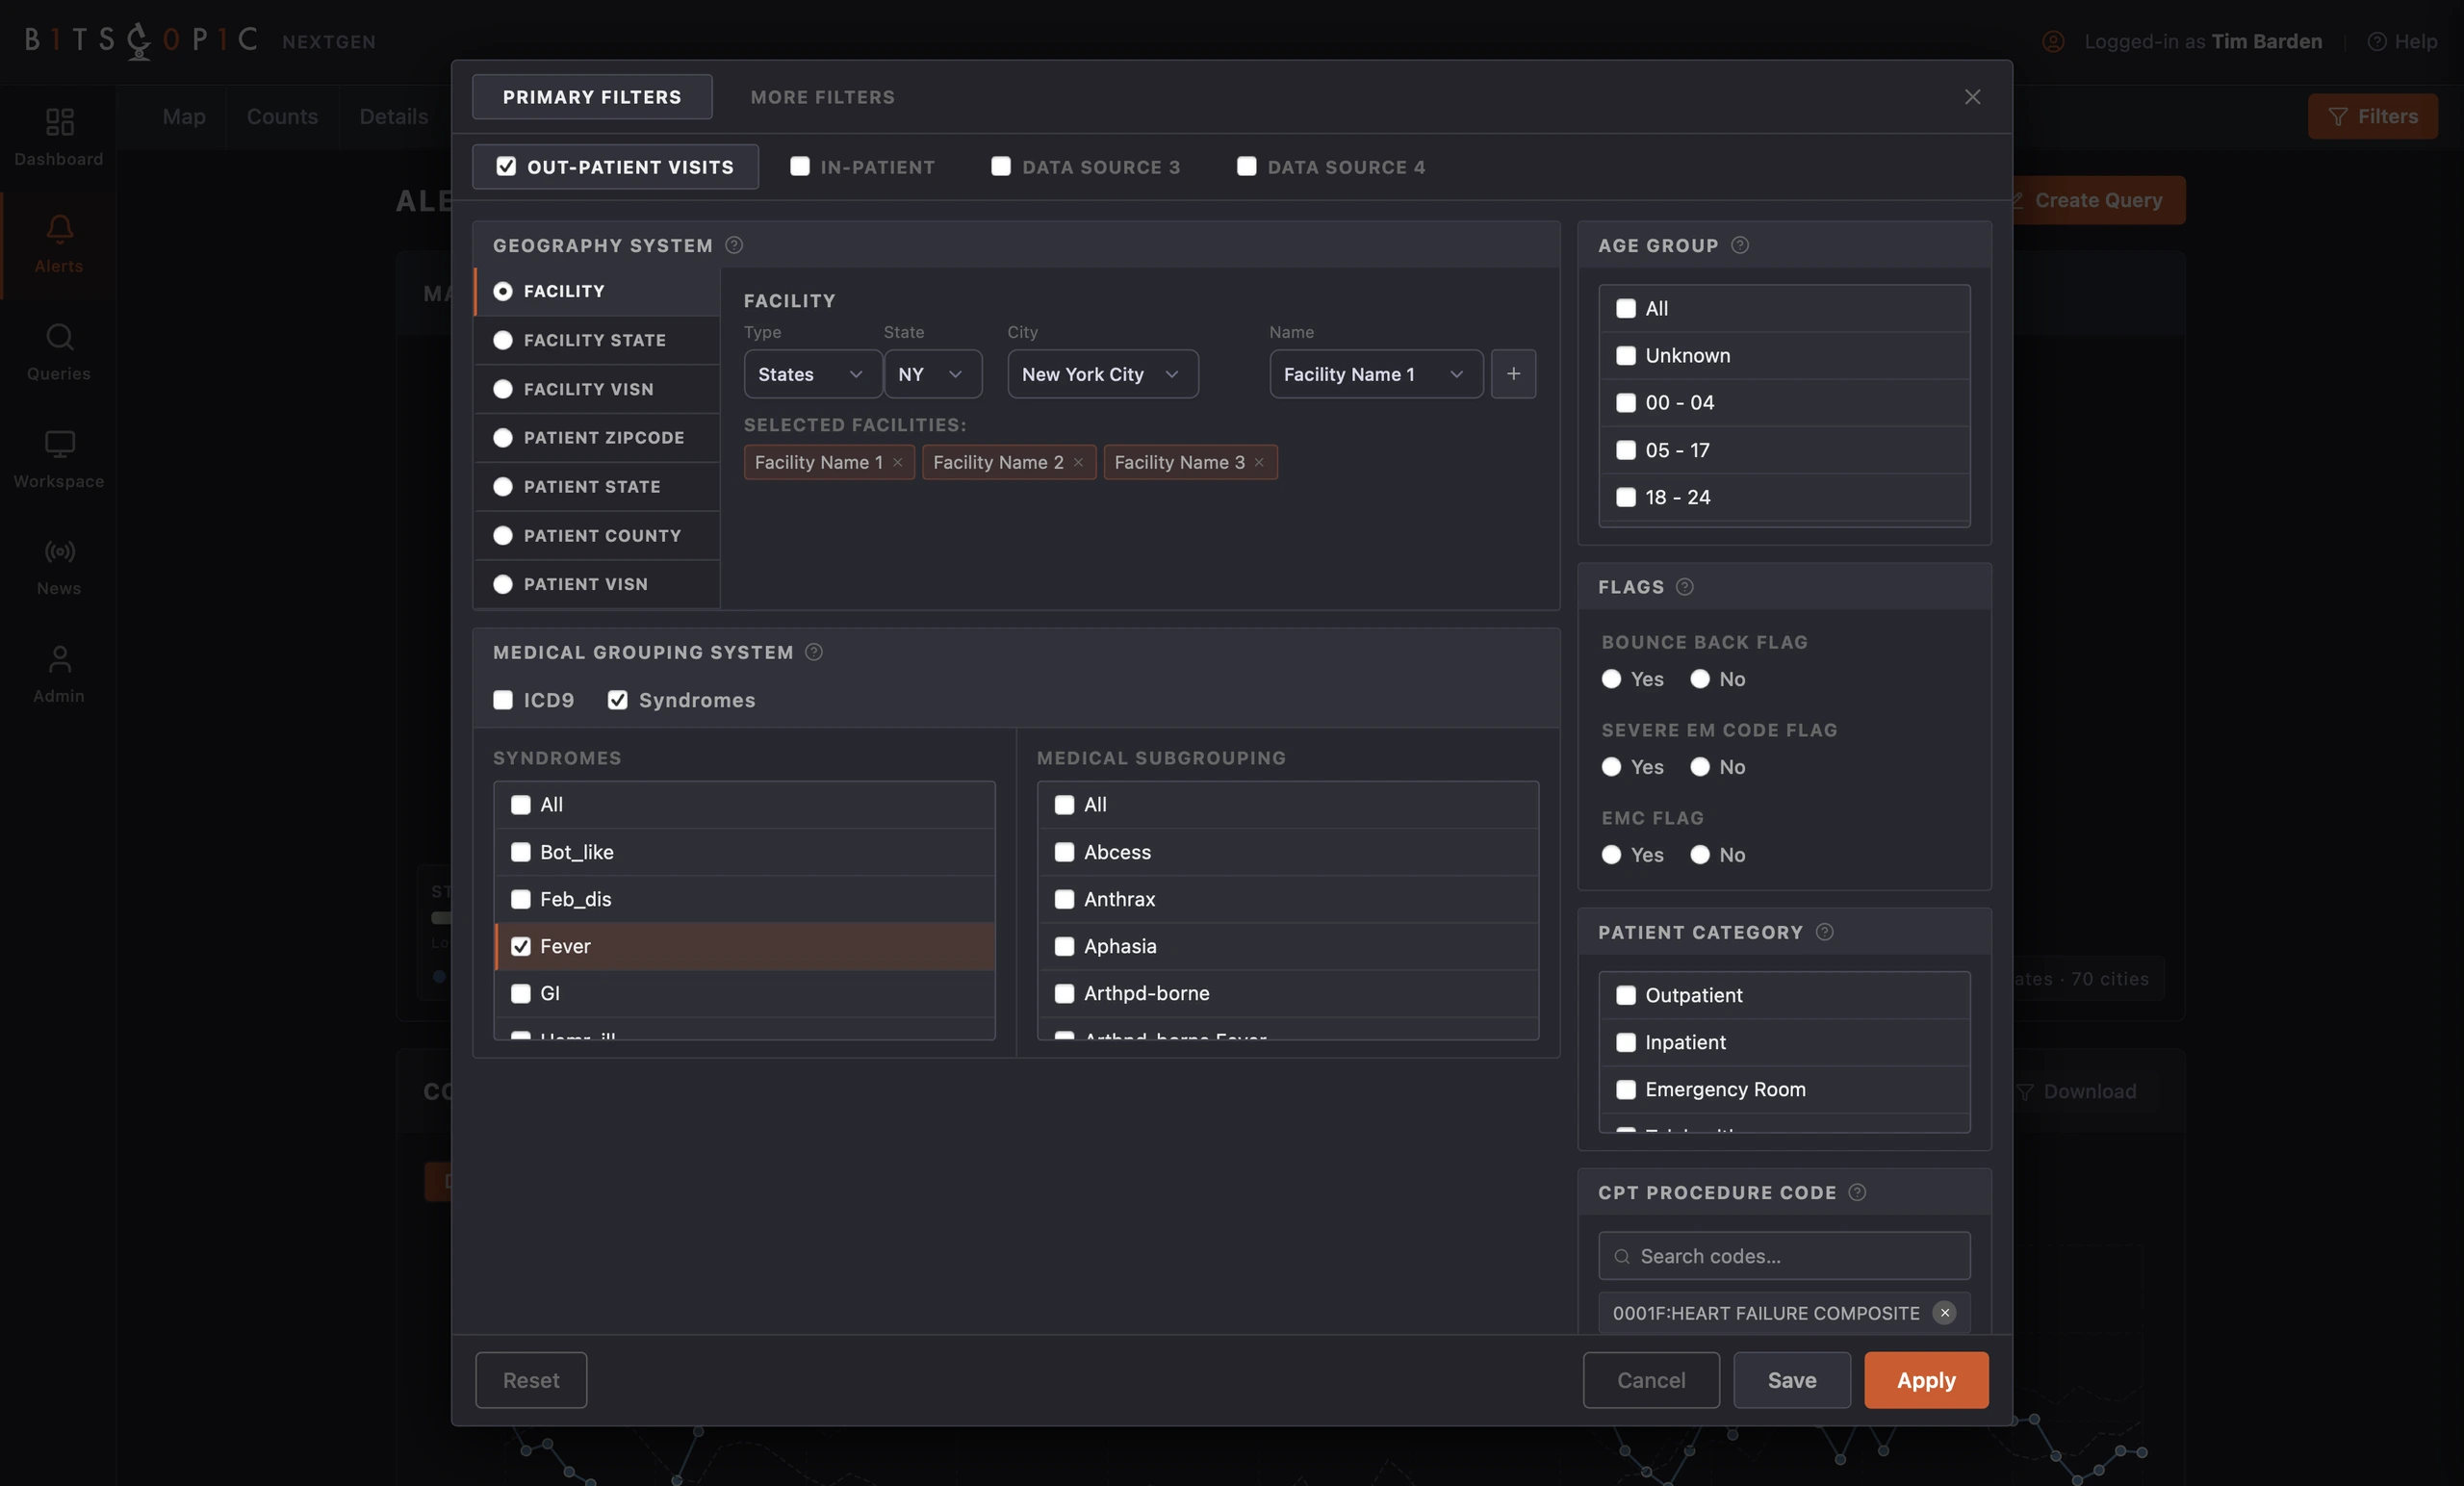Set Severe EM Code Flag to No
Viewport: 2464px width, 1486px height.
pyautogui.click(x=1700, y=767)
